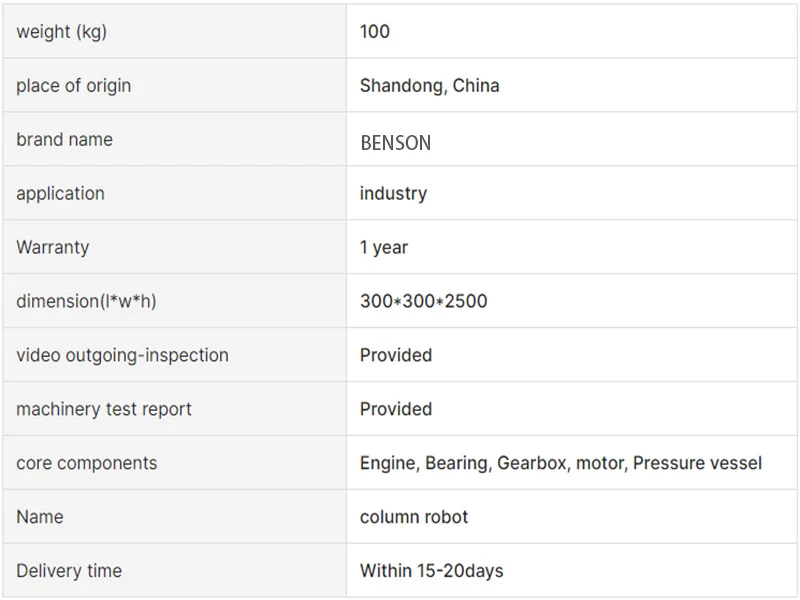Select the weight value 100
The width and height of the screenshot is (800, 600).
pyautogui.click(x=374, y=32)
